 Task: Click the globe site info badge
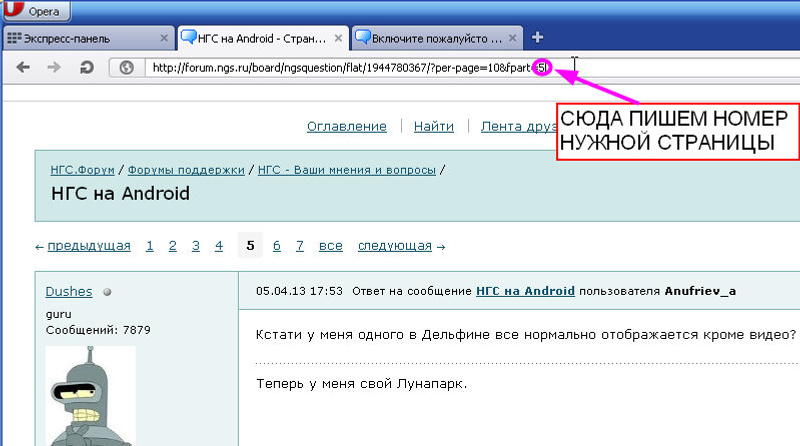tap(126, 67)
